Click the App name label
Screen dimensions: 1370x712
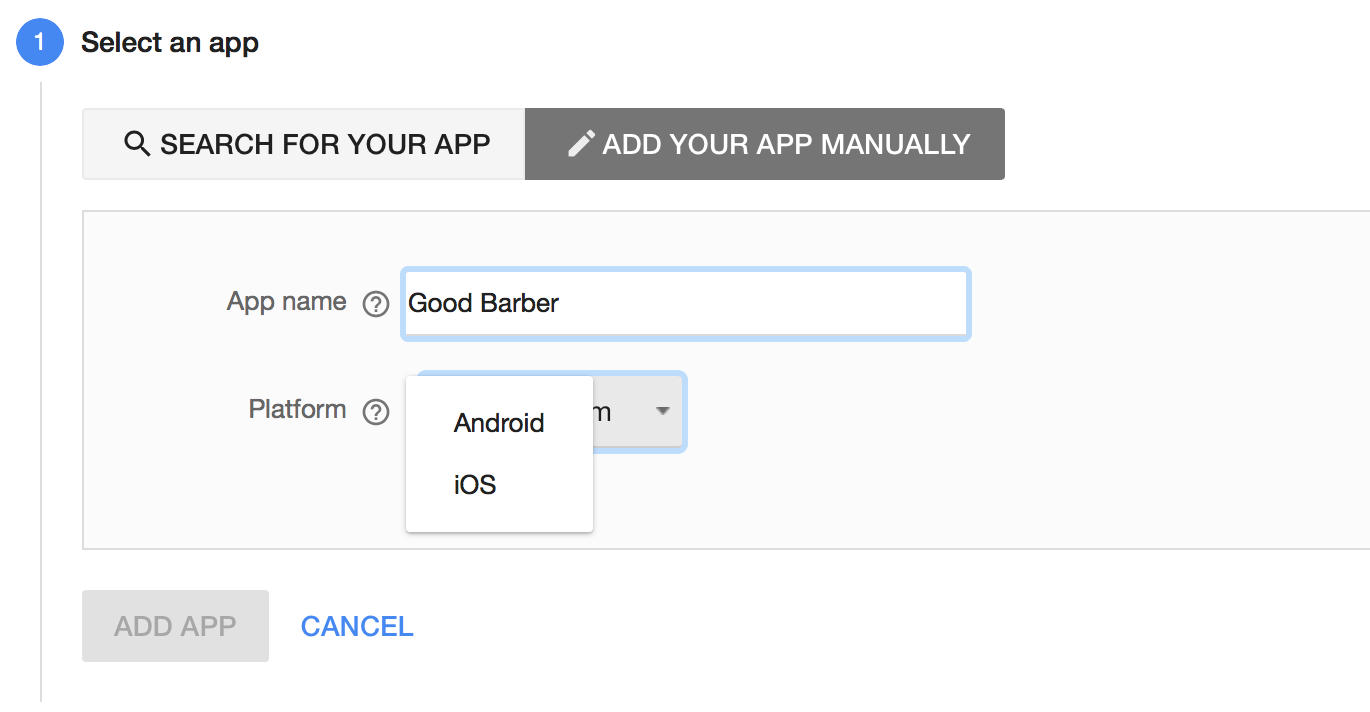(x=287, y=302)
